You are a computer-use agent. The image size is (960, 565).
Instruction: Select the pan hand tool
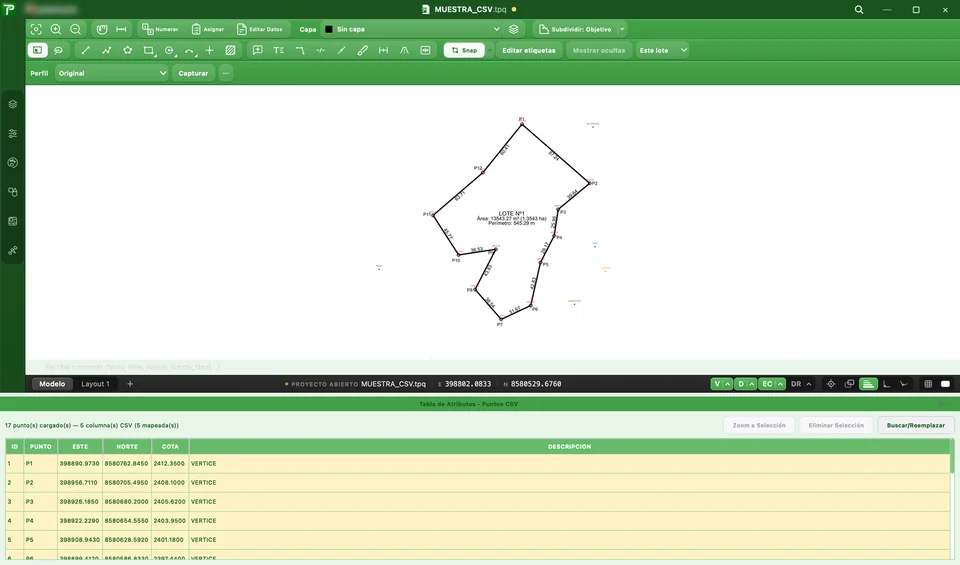[102, 29]
